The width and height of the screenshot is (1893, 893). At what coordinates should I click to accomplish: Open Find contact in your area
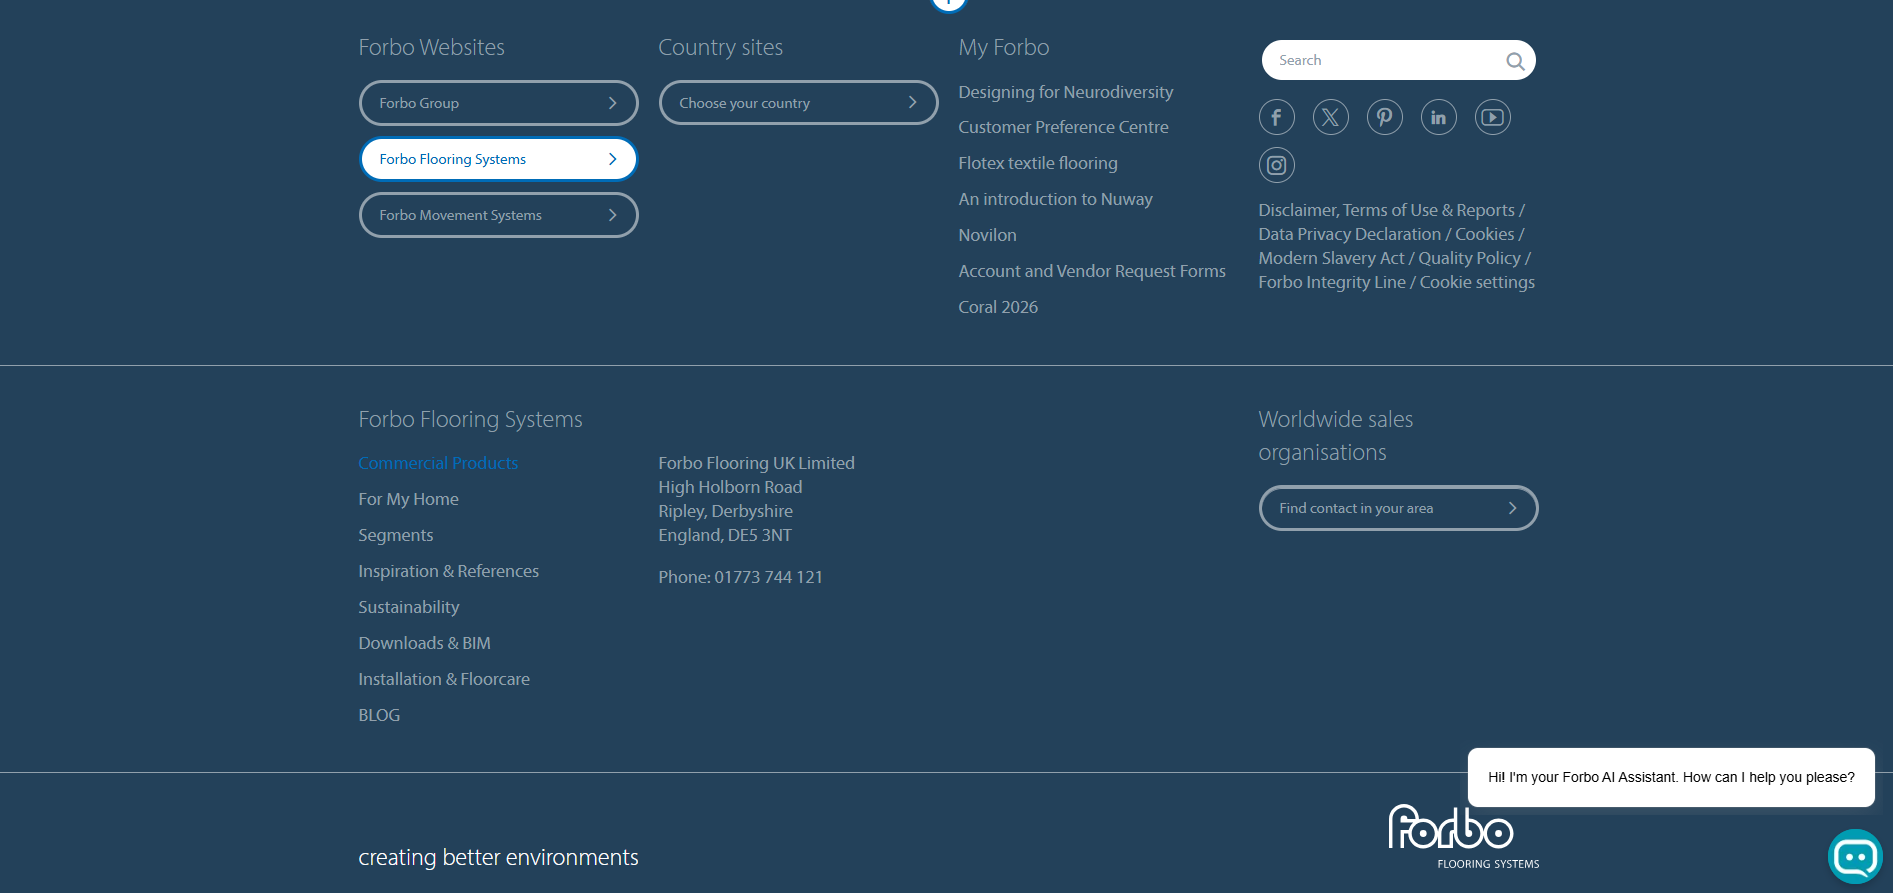(x=1398, y=508)
